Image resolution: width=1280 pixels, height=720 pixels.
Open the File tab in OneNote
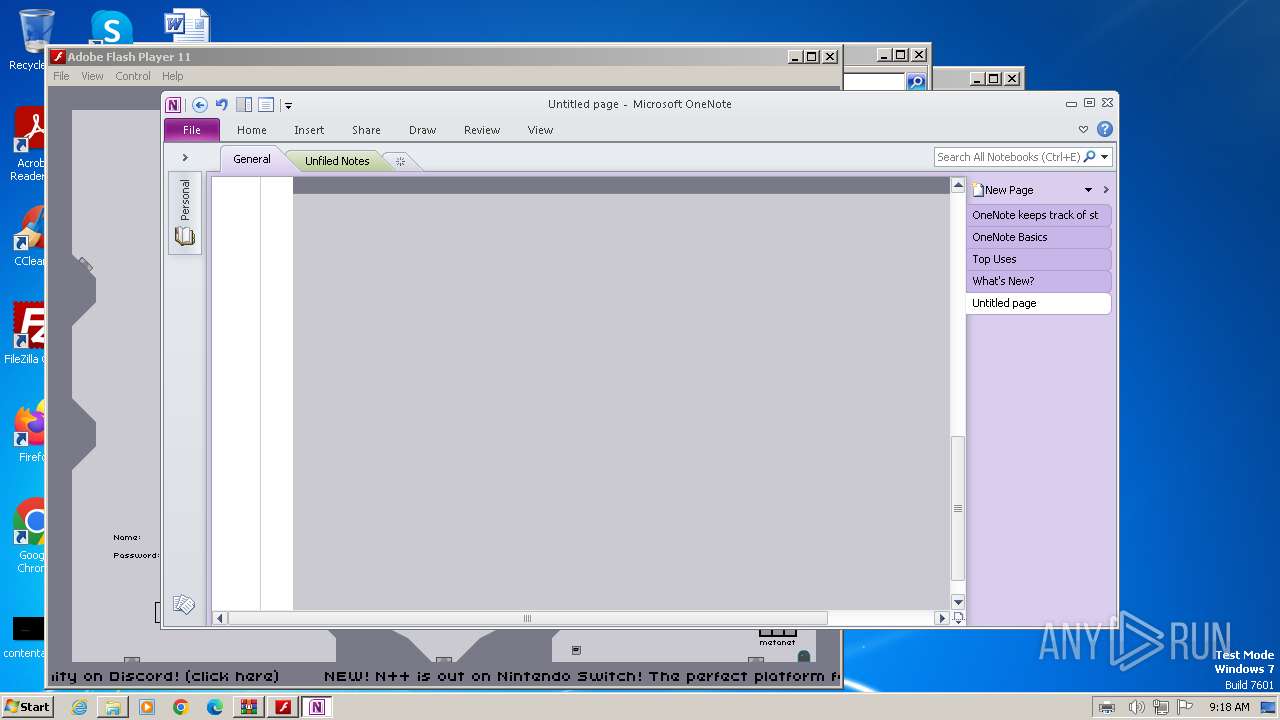[x=192, y=130]
